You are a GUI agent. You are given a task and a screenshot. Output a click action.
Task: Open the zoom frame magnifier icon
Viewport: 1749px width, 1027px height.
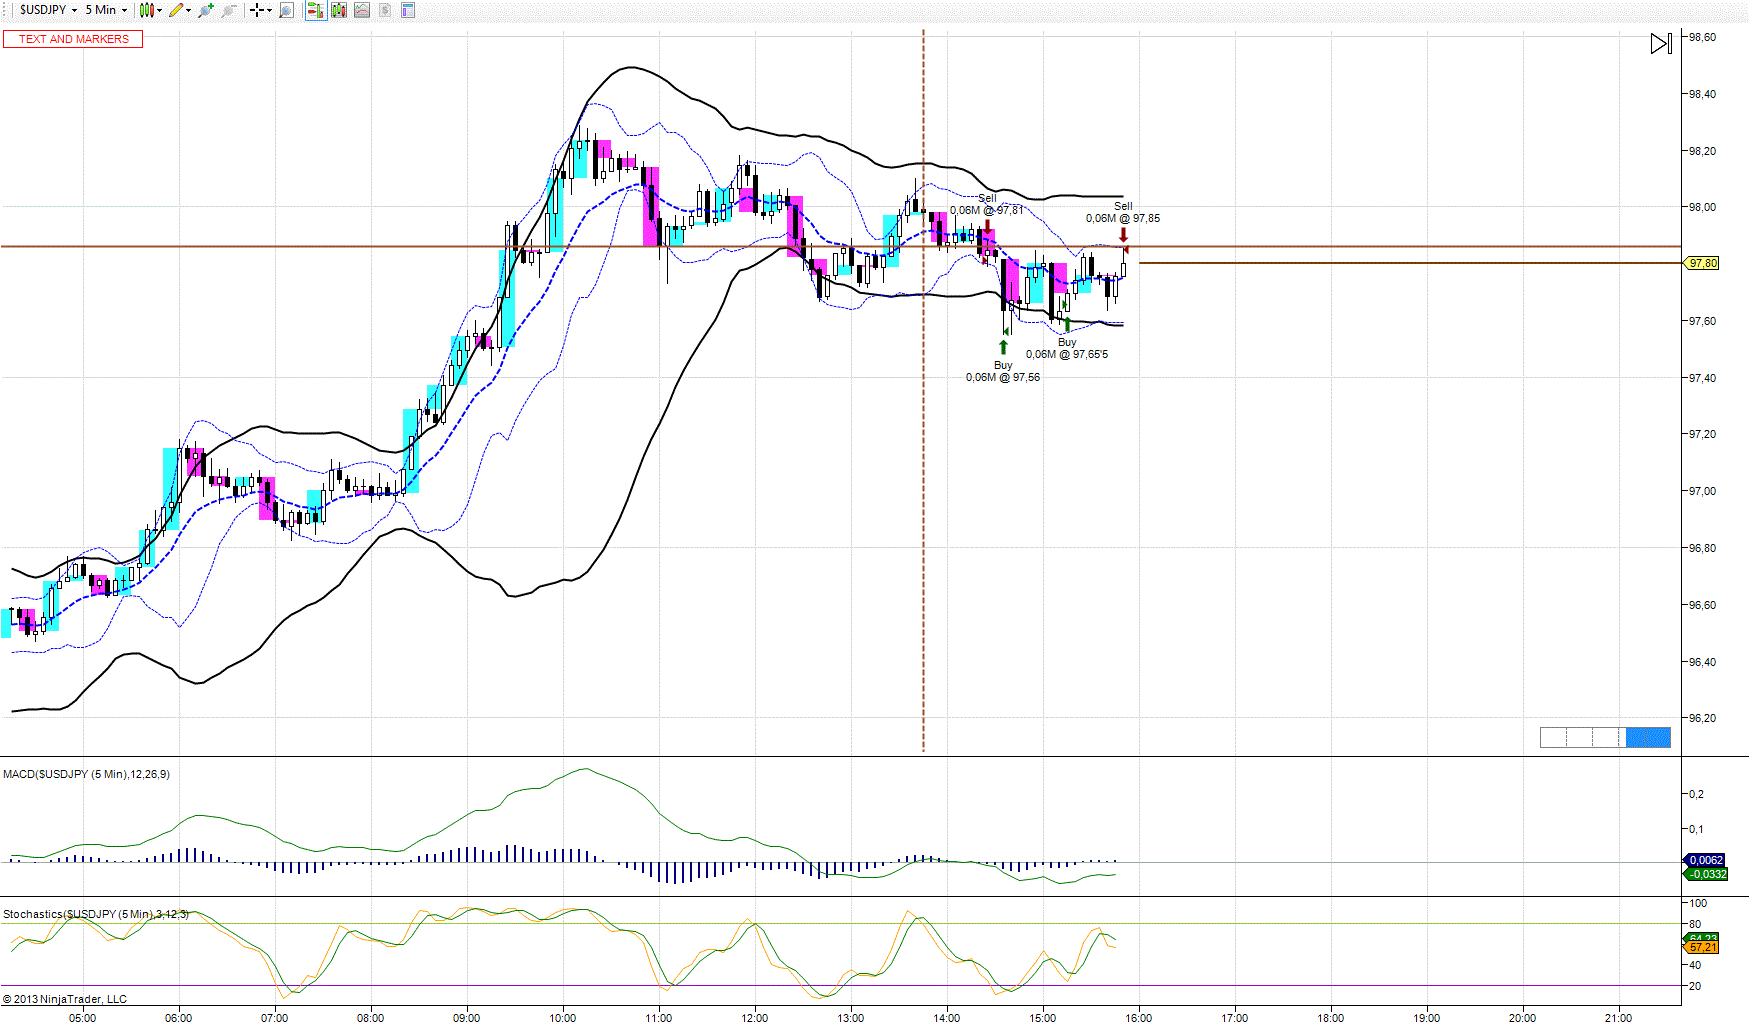(x=286, y=10)
